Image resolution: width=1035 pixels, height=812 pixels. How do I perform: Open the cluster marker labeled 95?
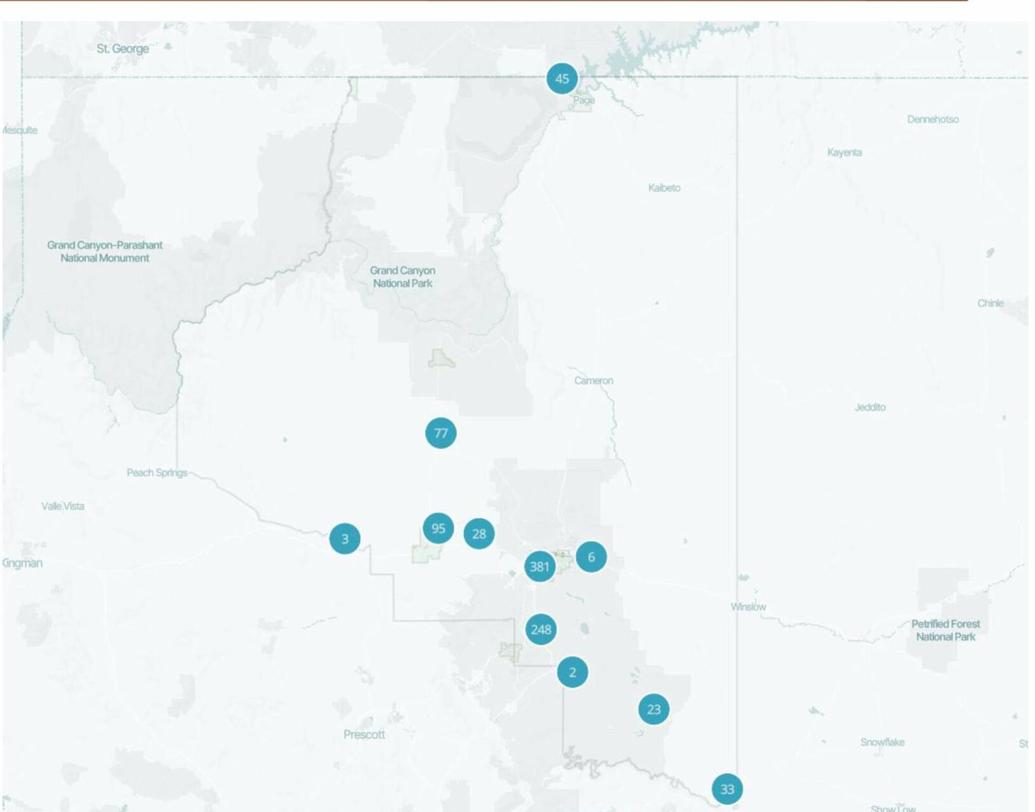coord(438,527)
